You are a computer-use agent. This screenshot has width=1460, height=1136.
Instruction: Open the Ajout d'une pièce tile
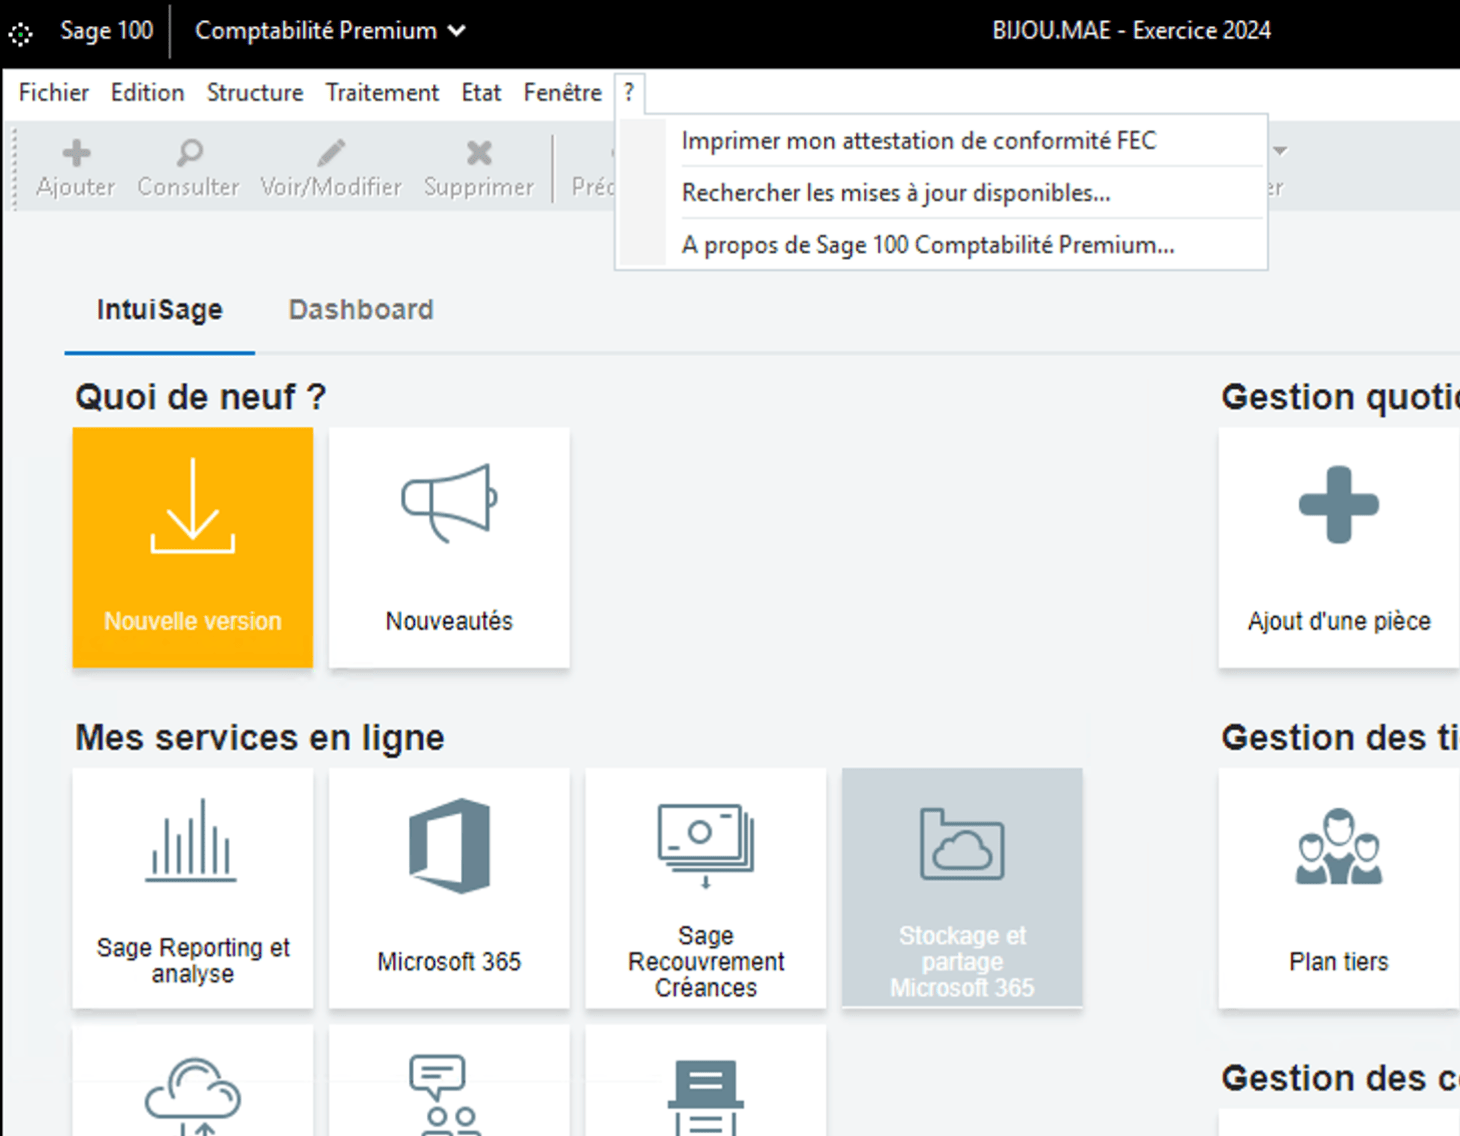coord(1339,548)
